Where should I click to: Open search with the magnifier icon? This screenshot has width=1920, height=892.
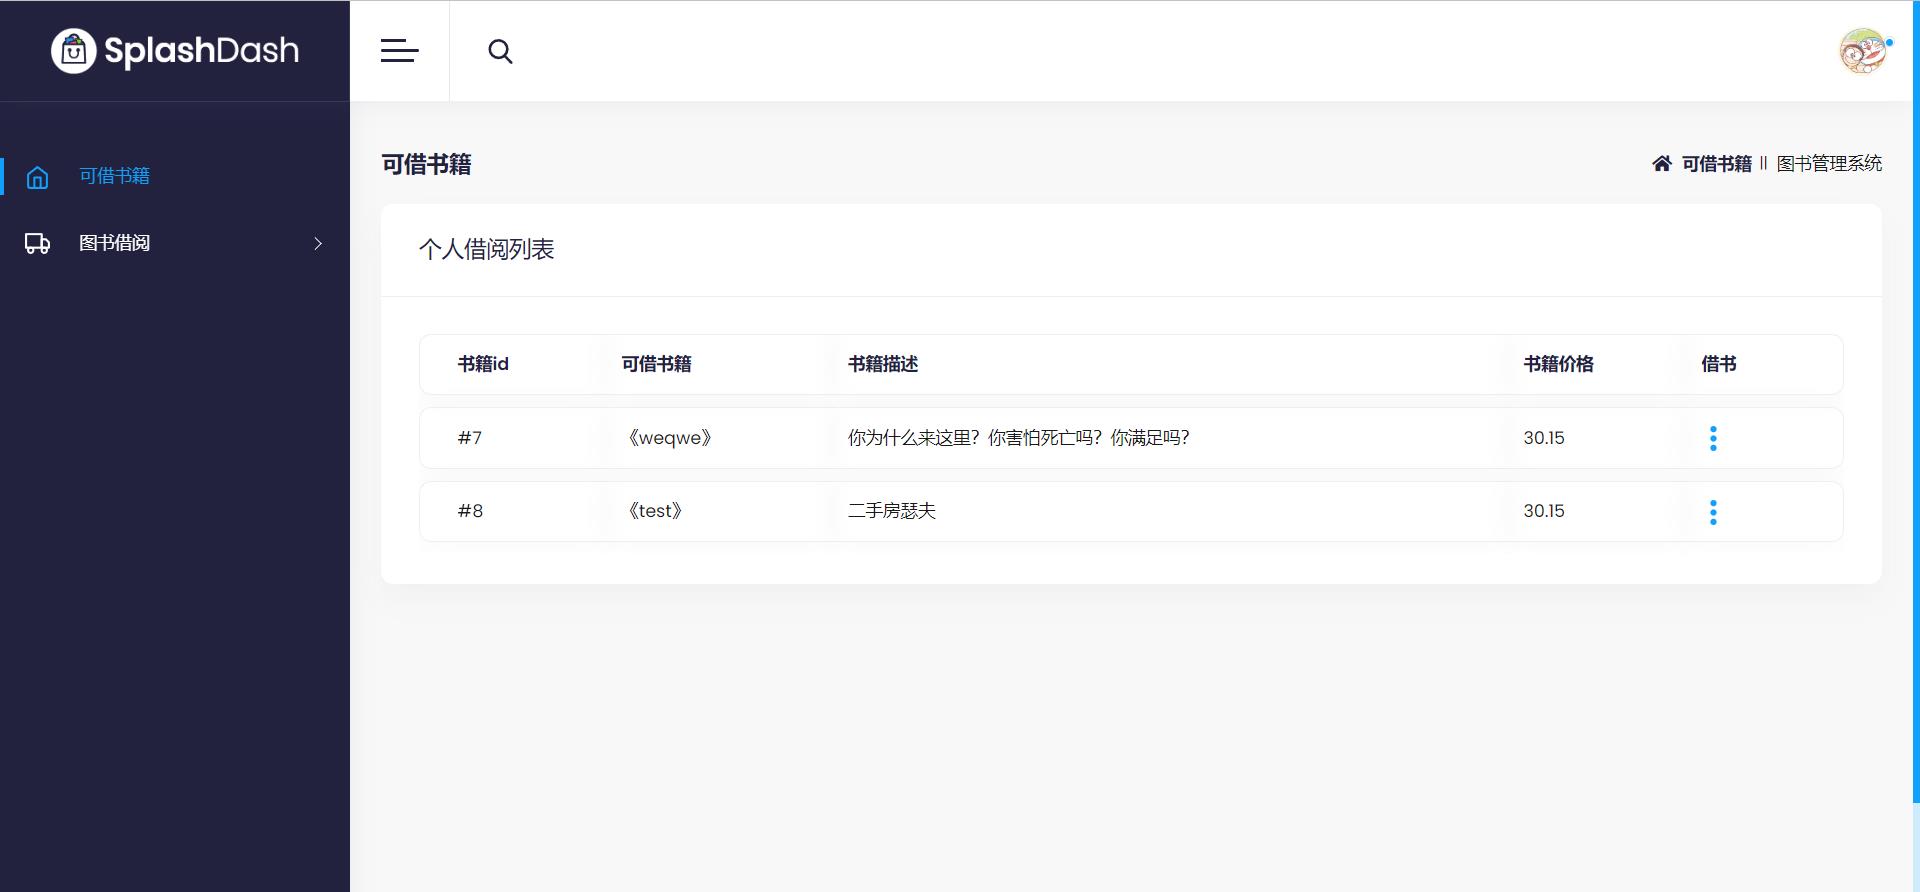click(500, 51)
